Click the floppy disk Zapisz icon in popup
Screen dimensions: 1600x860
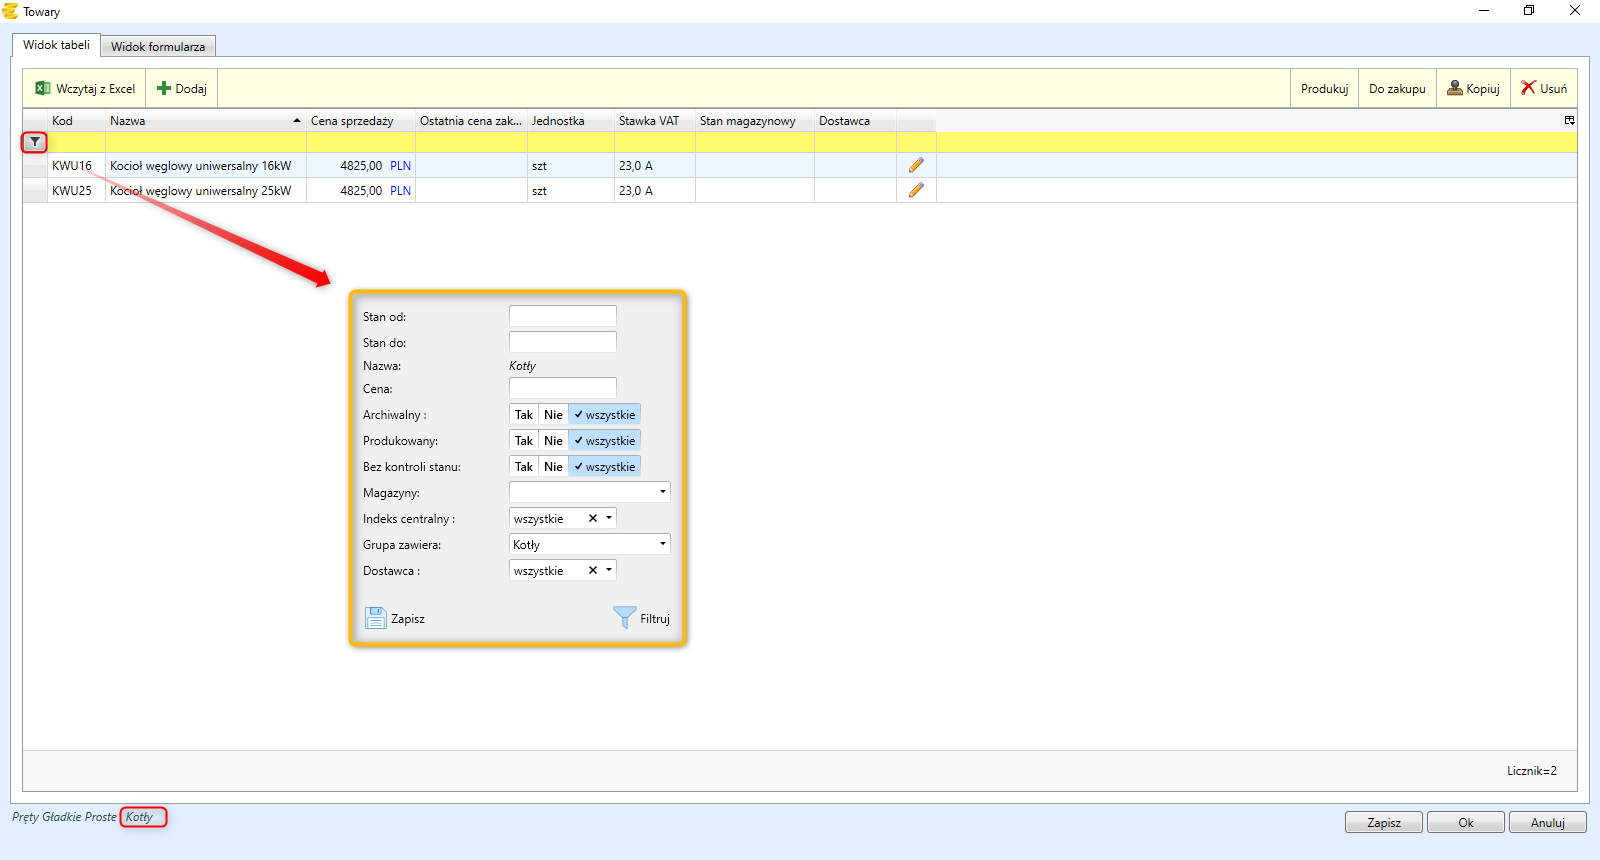pyautogui.click(x=375, y=618)
